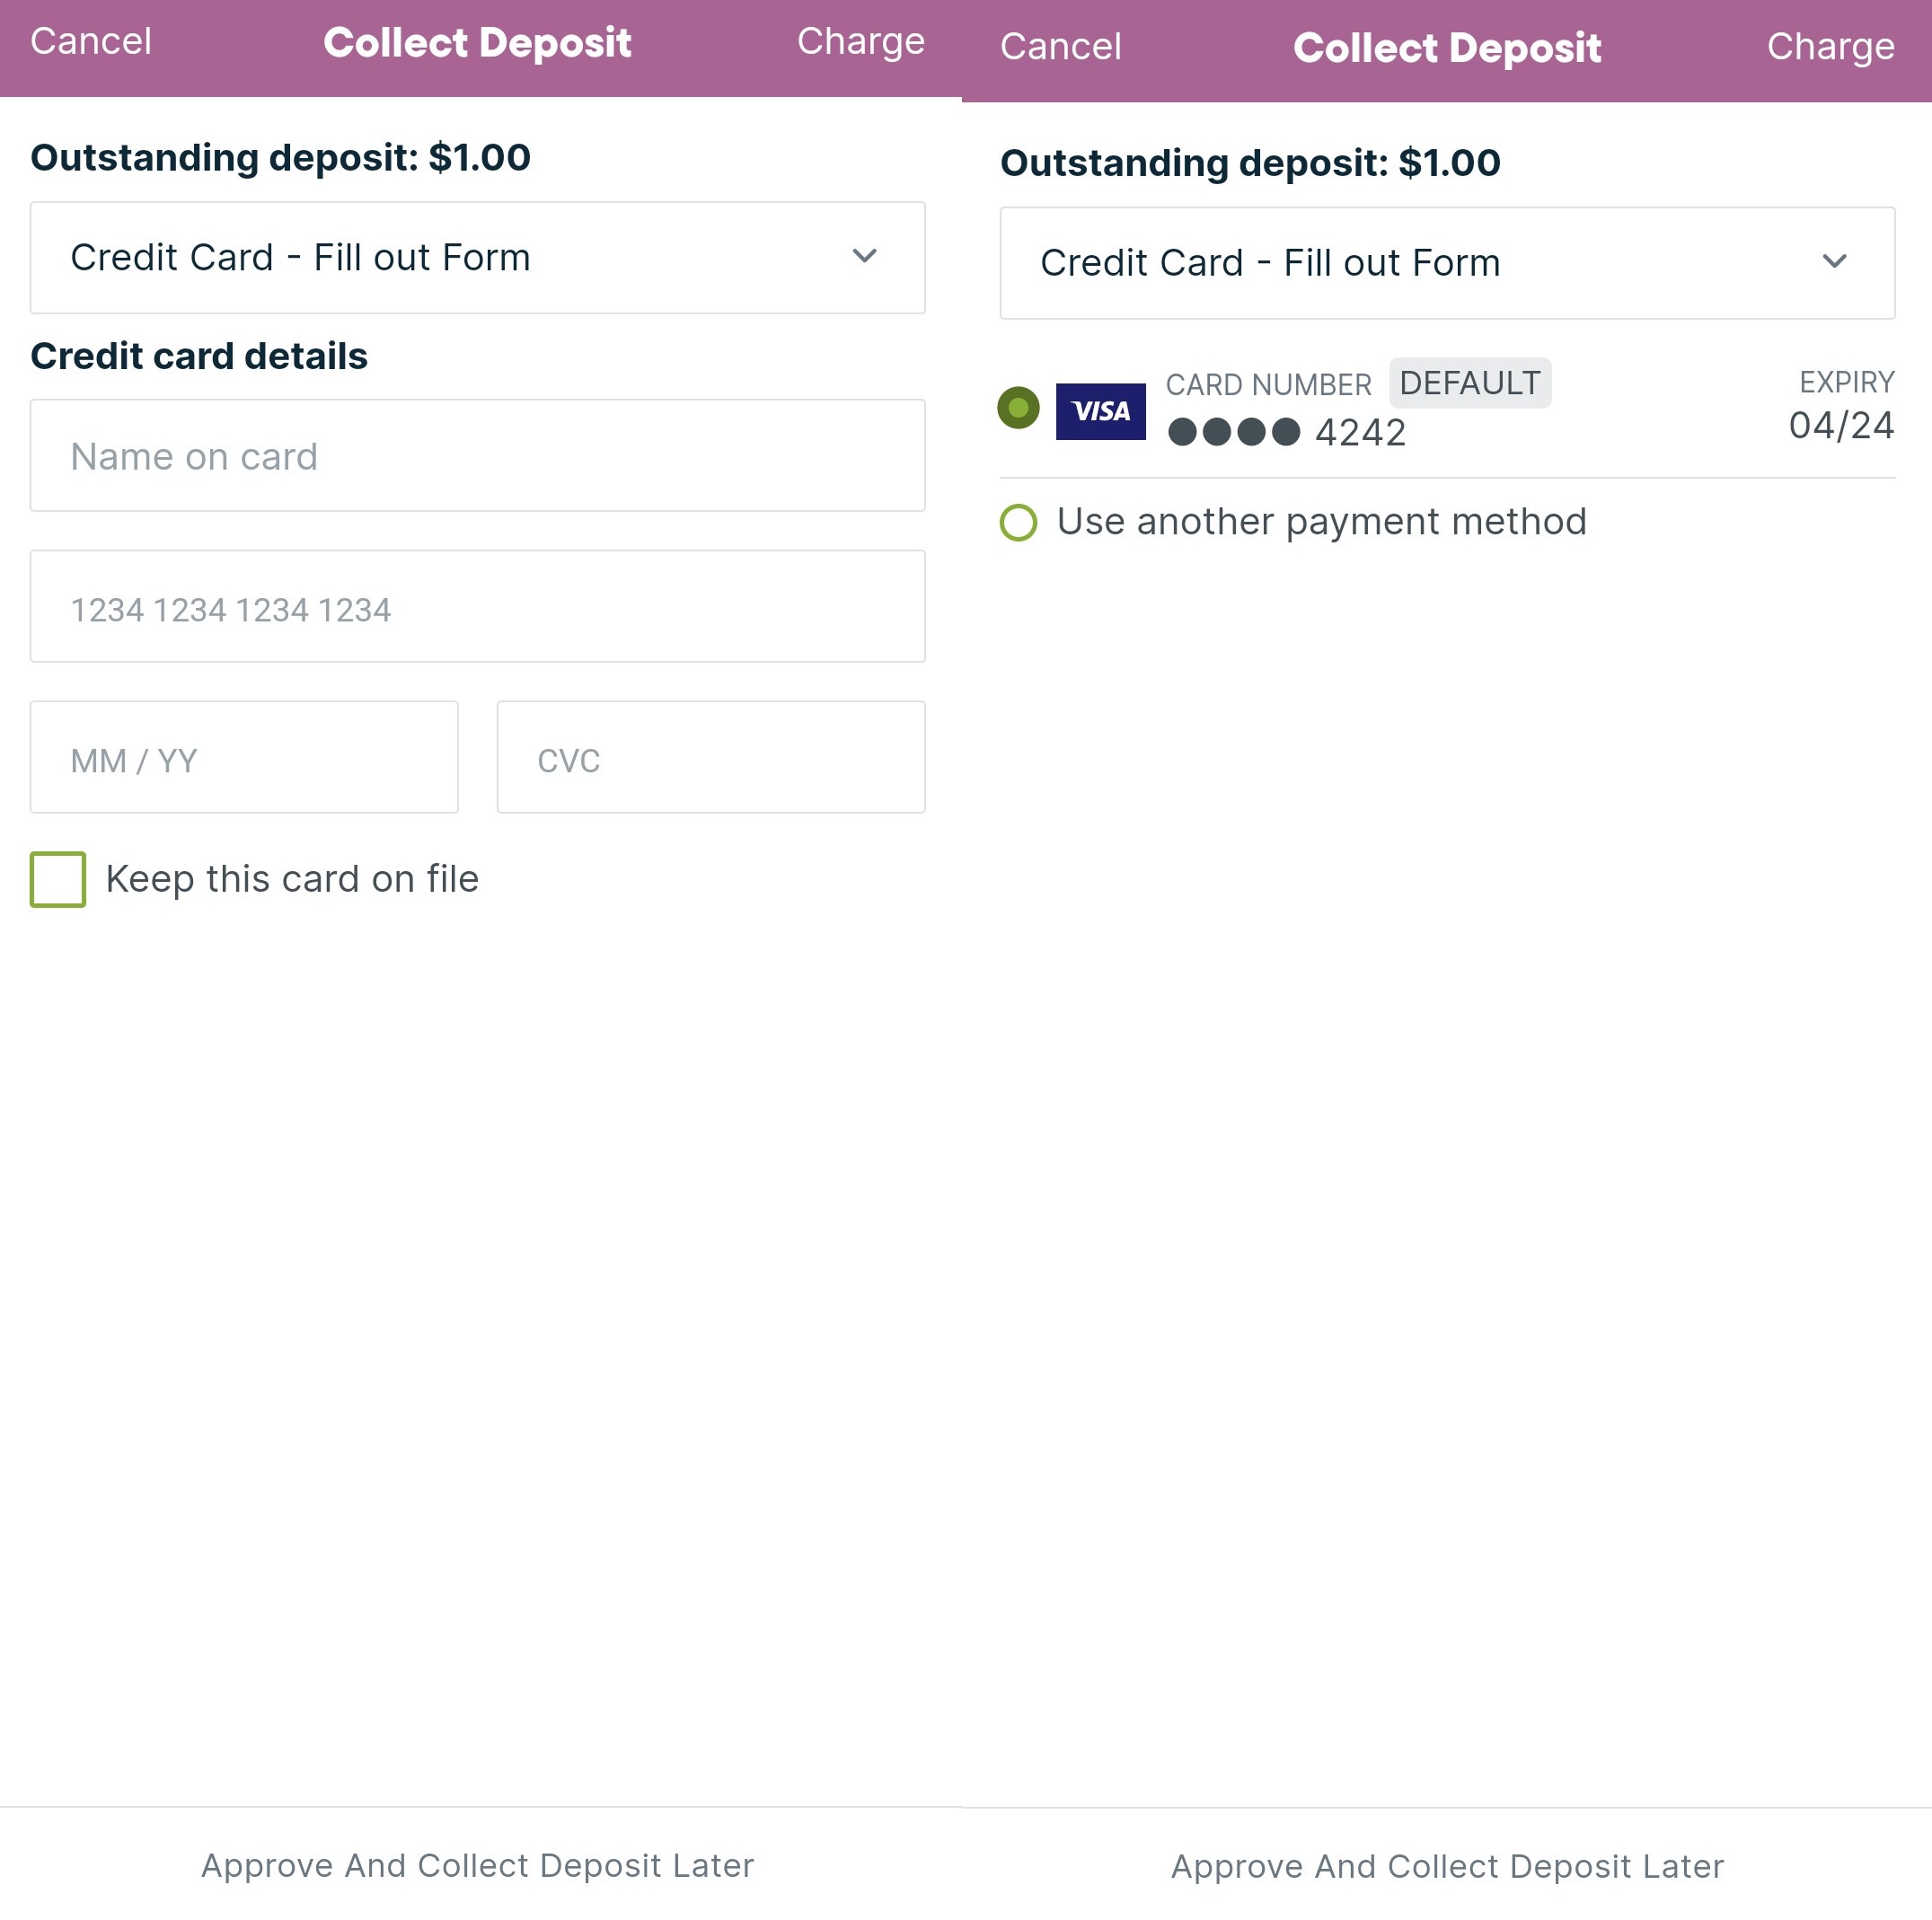The height and width of the screenshot is (1920, 1932).
Task: Click Cancel in the right header
Action: pyautogui.click(x=1061, y=47)
